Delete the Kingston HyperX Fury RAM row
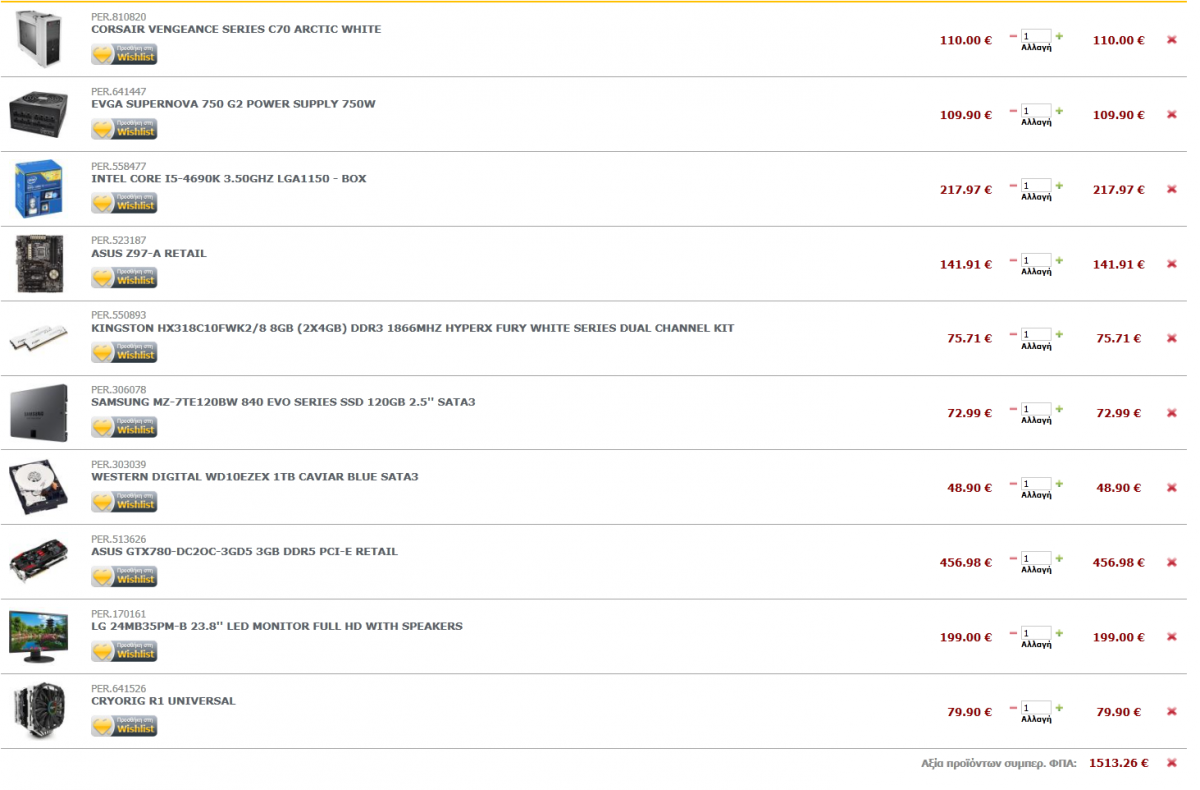The image size is (1200, 790). pos(1172,338)
